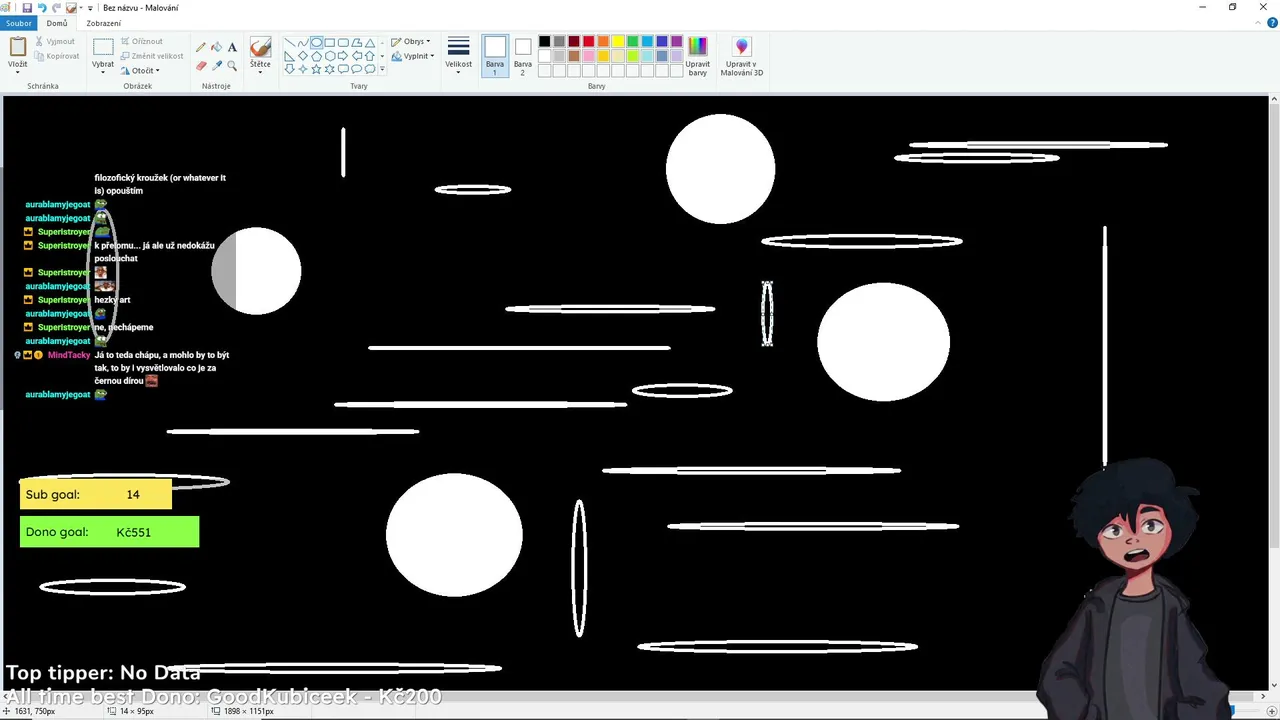Open the Vložit dropdown arrow
This screenshot has width=1280, height=720.
[18, 72]
